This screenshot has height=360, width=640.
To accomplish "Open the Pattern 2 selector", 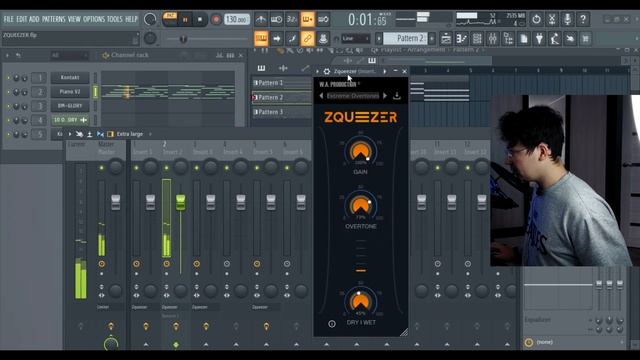I will [x=405, y=39].
